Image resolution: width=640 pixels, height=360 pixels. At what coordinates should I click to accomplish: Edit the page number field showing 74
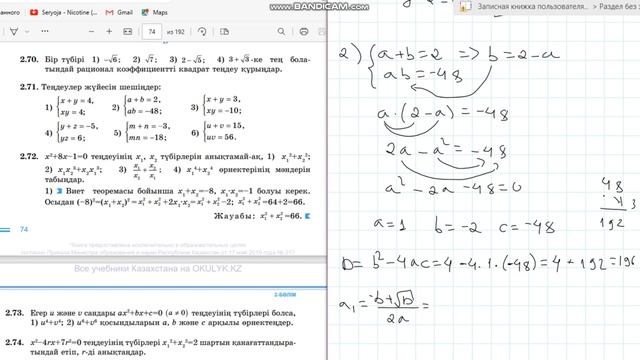152,31
